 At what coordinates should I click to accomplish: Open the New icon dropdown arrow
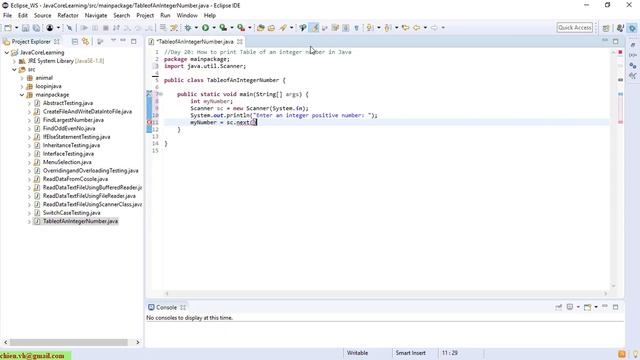16,28
